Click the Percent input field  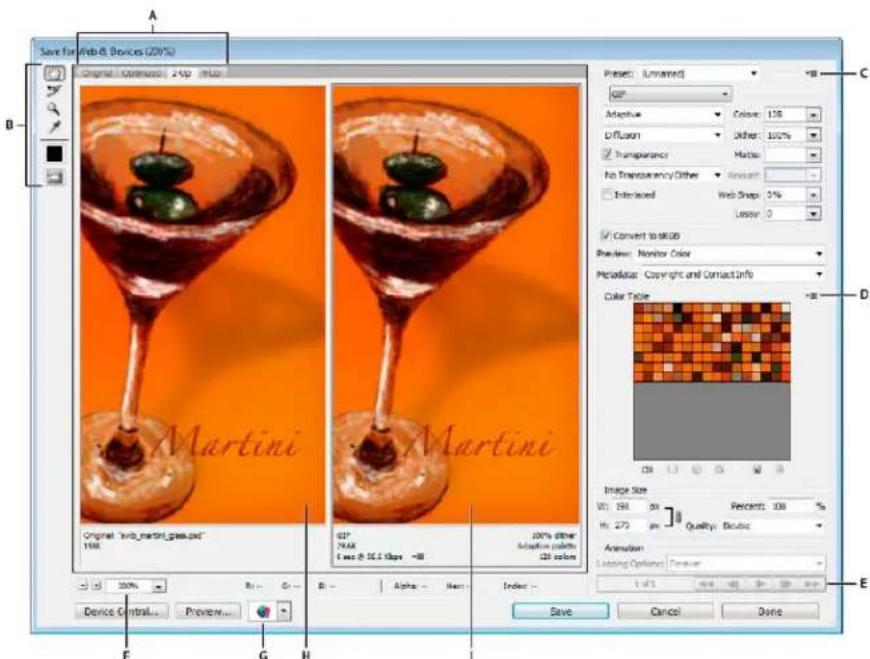(x=790, y=506)
